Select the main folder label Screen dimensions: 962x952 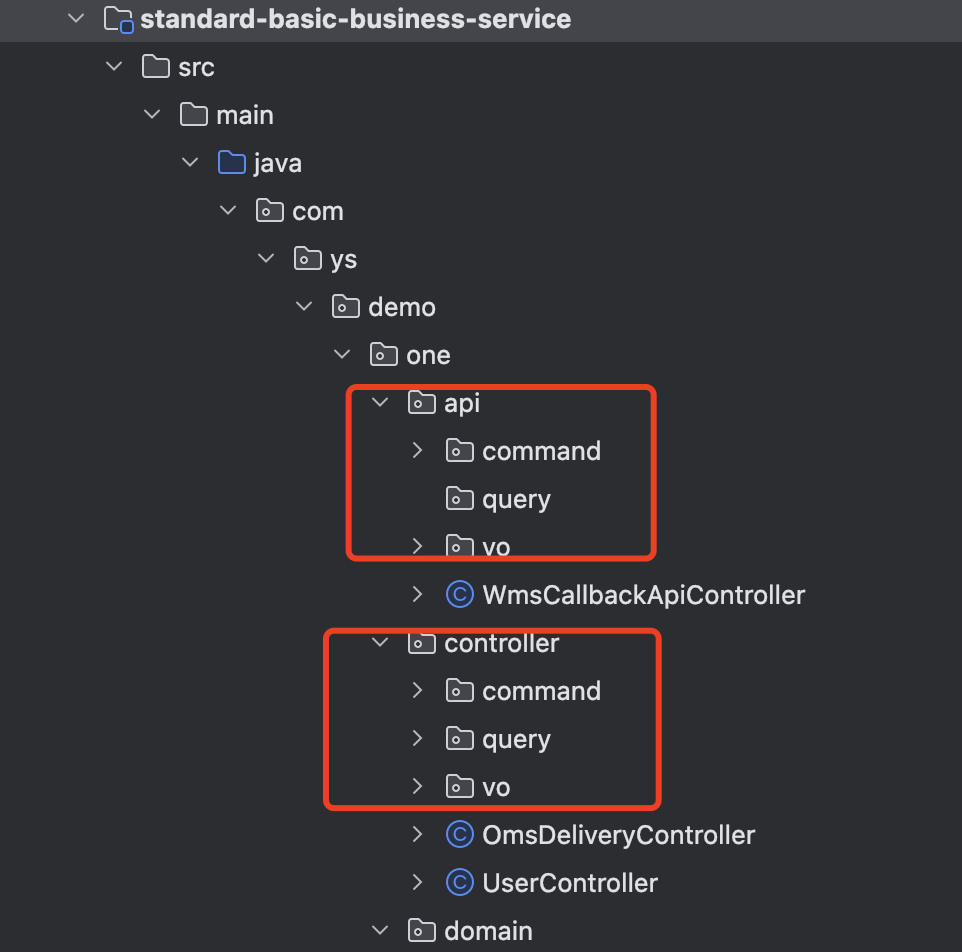click(245, 115)
